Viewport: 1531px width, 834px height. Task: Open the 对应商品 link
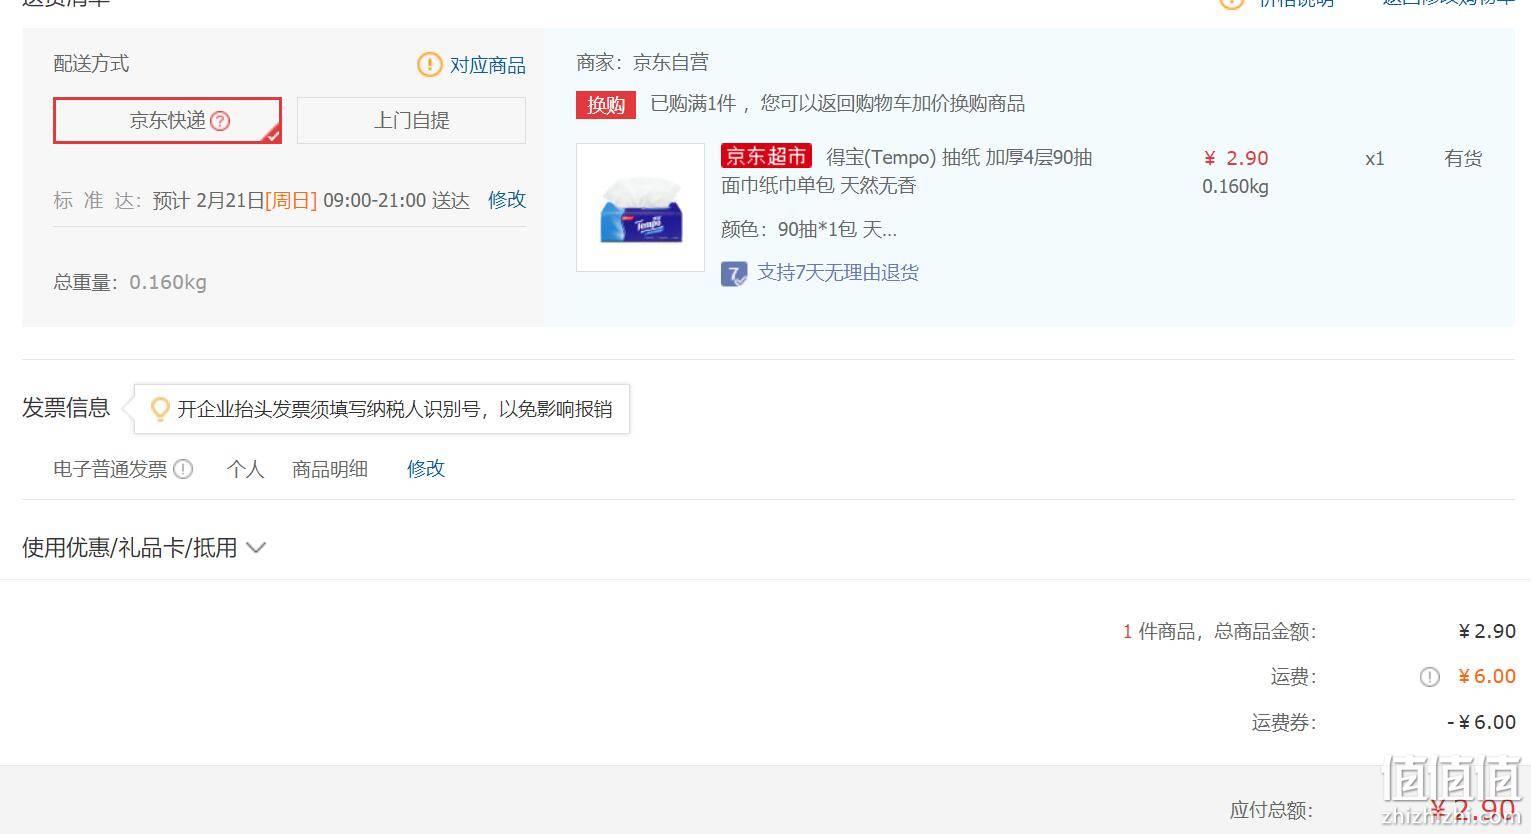coord(487,65)
